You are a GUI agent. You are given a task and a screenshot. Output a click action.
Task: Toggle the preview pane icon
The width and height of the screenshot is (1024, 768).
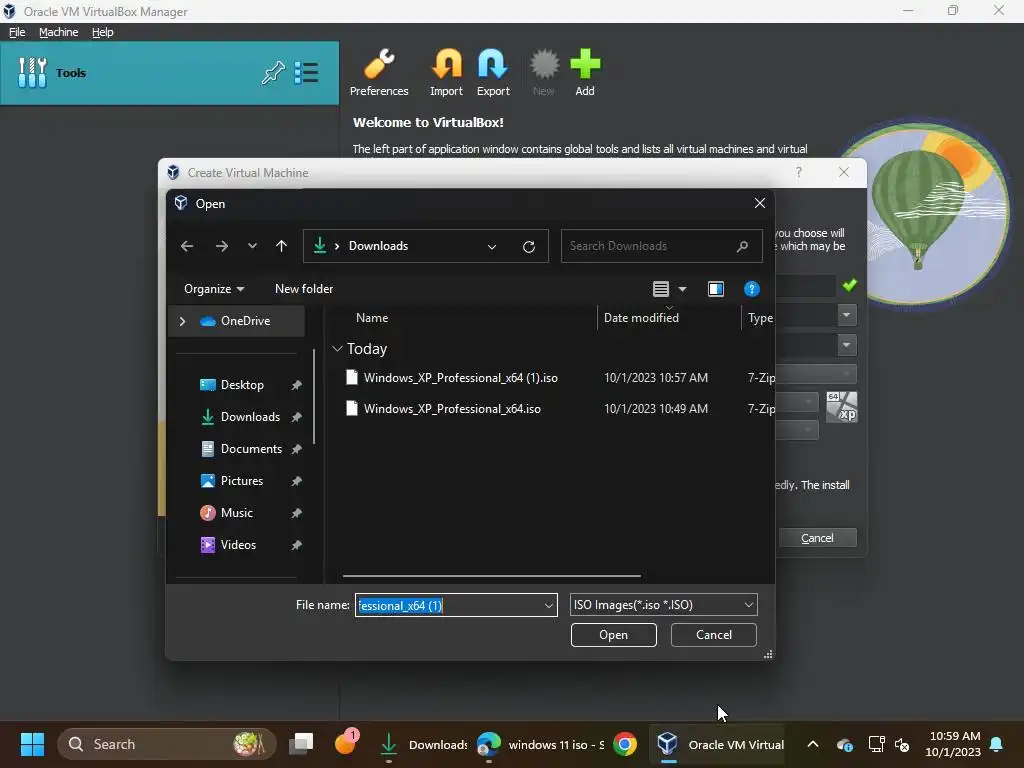pyautogui.click(x=716, y=289)
